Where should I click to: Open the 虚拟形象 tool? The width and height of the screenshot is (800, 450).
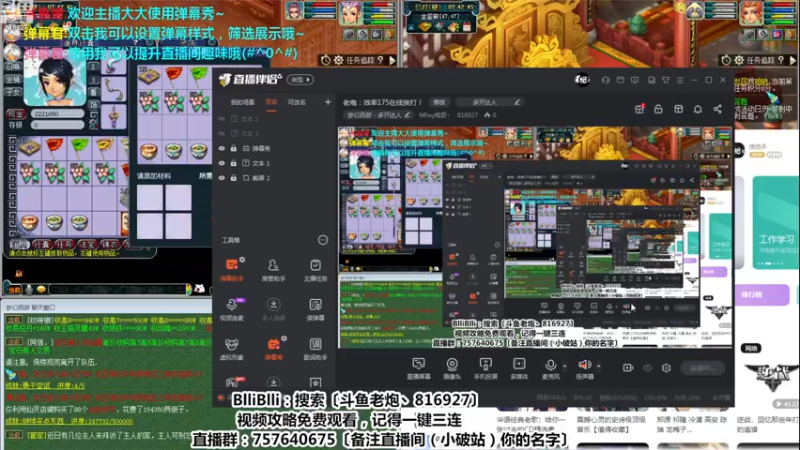(x=232, y=348)
